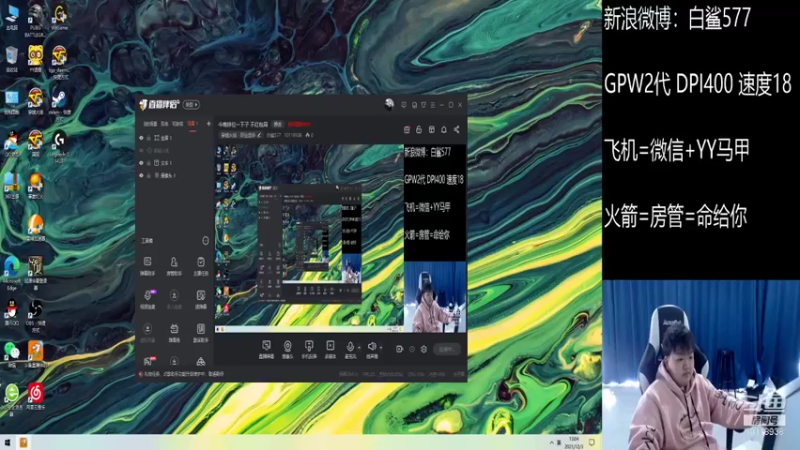
Task: Click the layout box icon above preview
Action: (432, 130)
